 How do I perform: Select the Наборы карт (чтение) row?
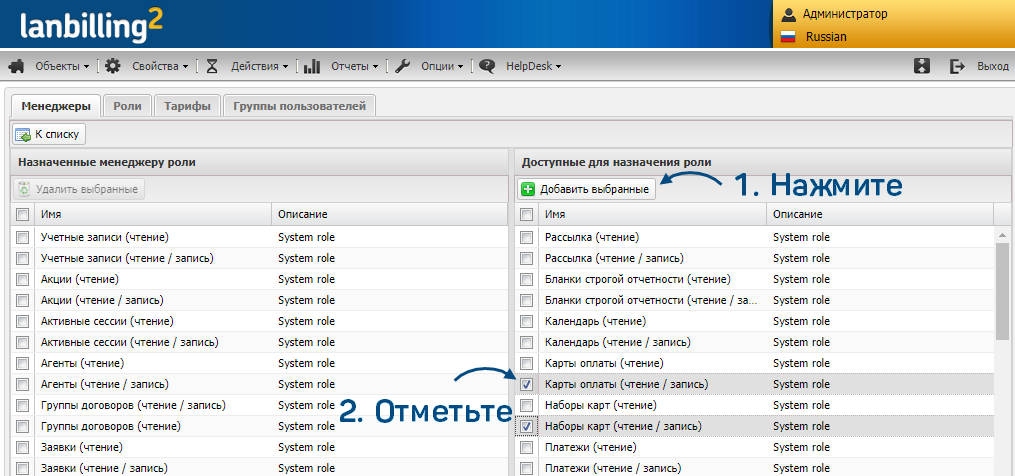[755, 405]
